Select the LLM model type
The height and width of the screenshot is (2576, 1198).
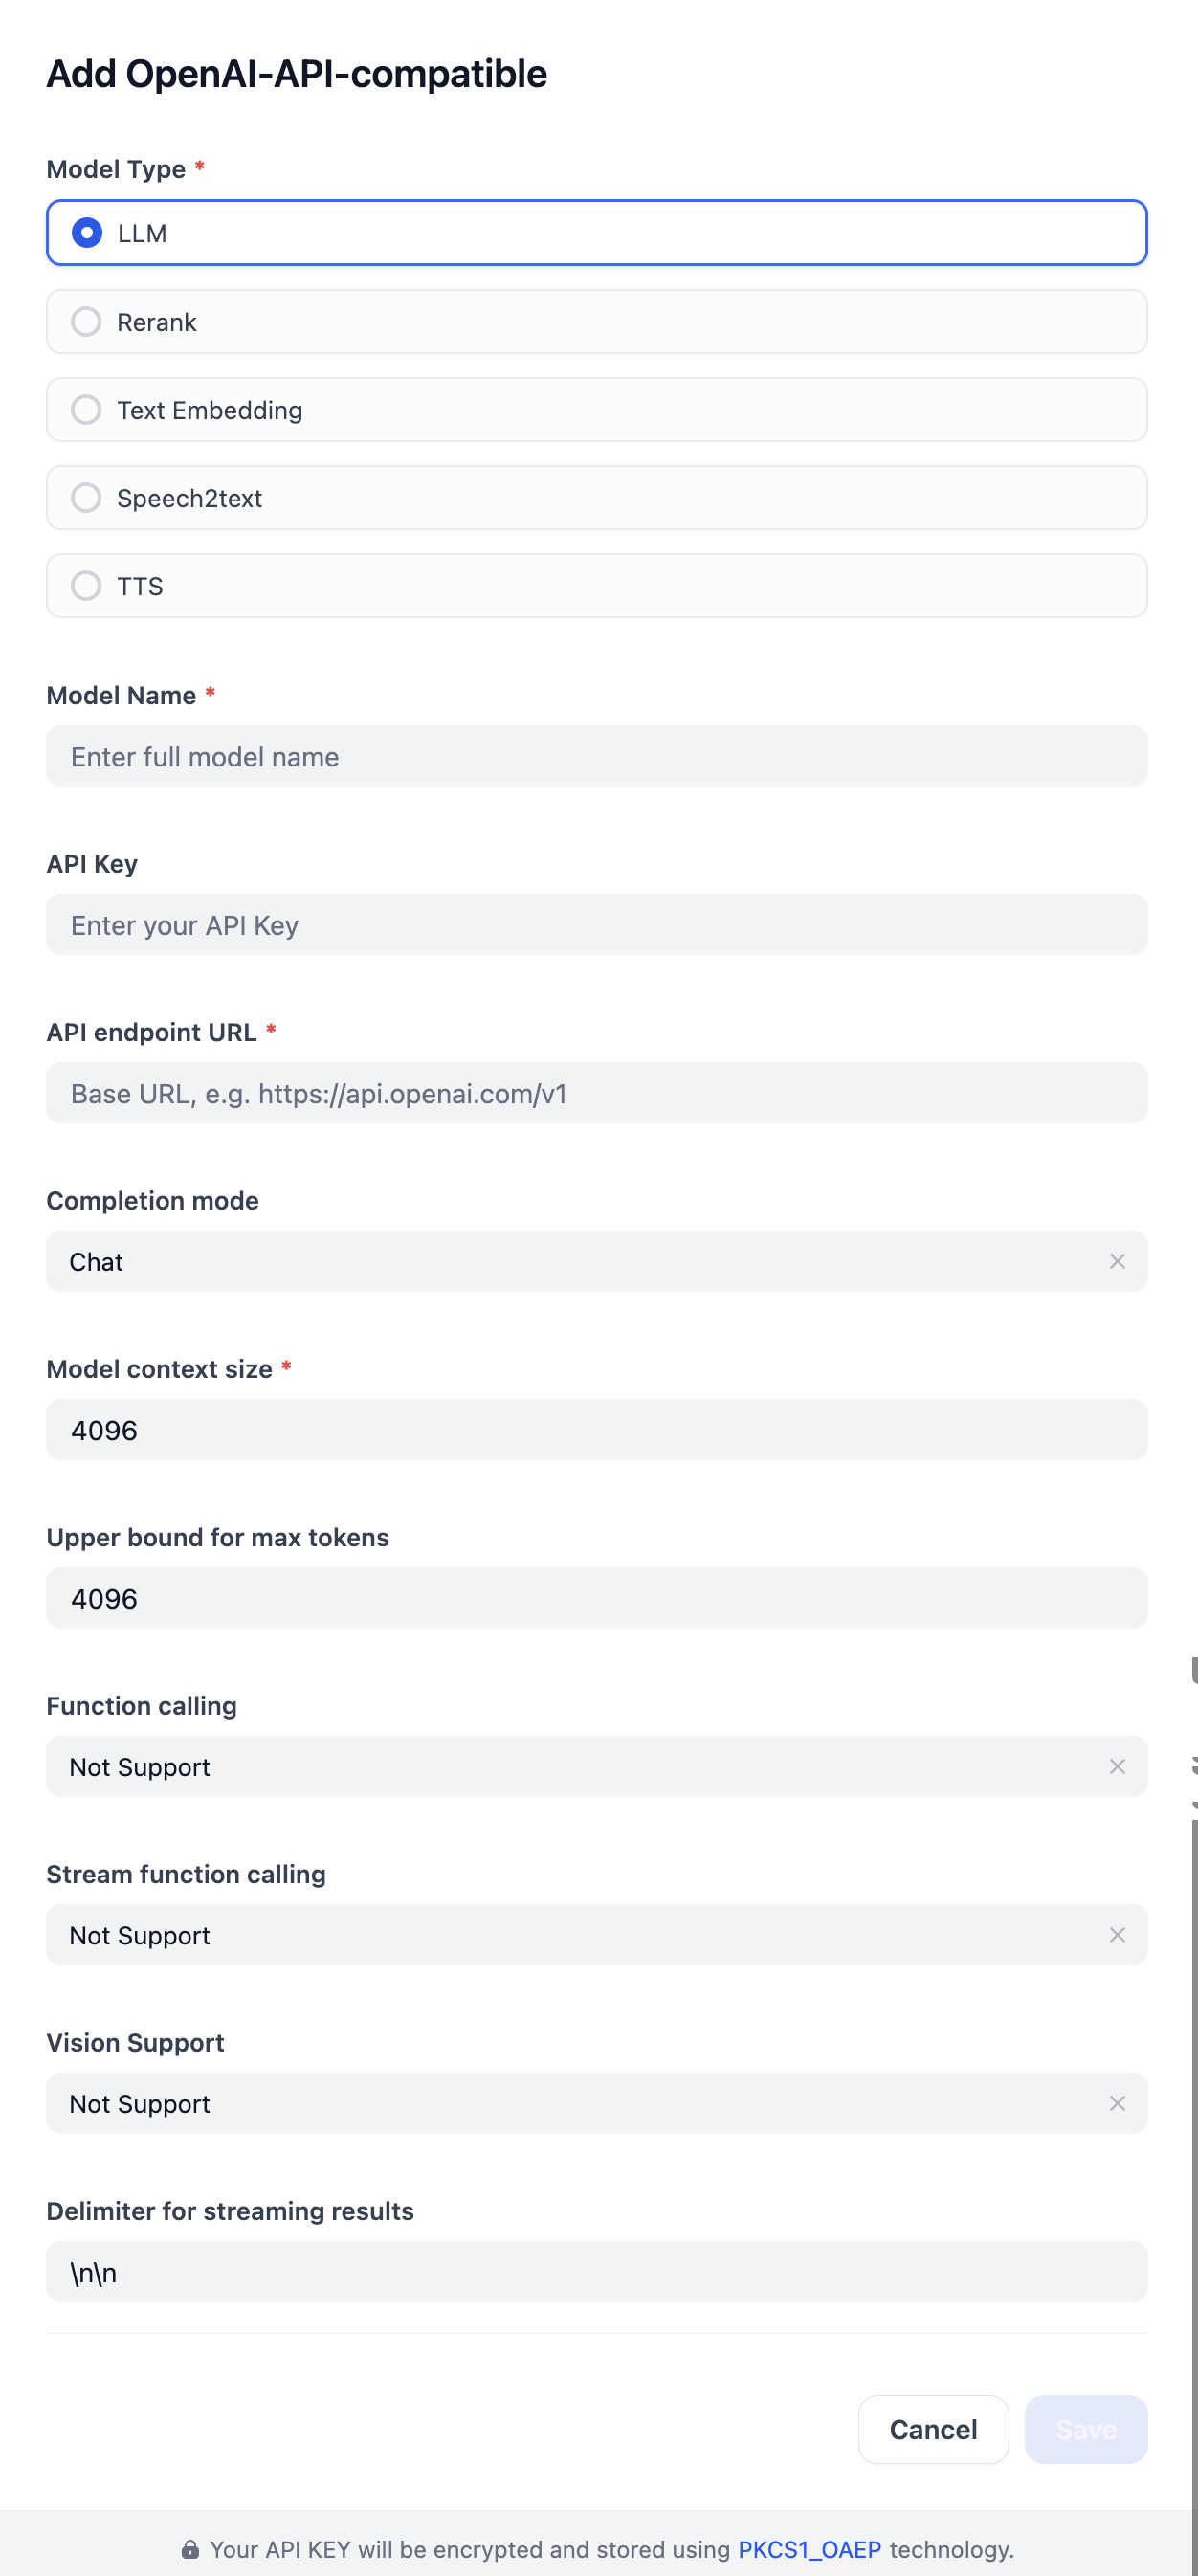pyautogui.click(x=87, y=233)
